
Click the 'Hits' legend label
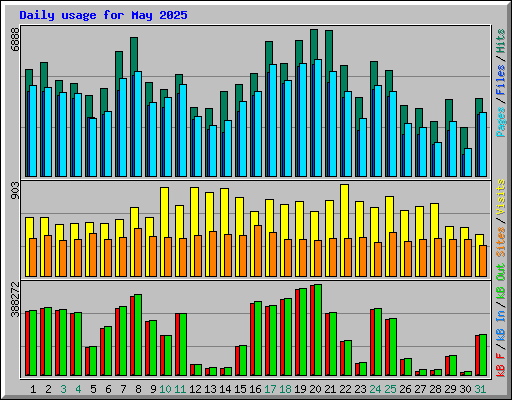pyautogui.click(x=501, y=41)
